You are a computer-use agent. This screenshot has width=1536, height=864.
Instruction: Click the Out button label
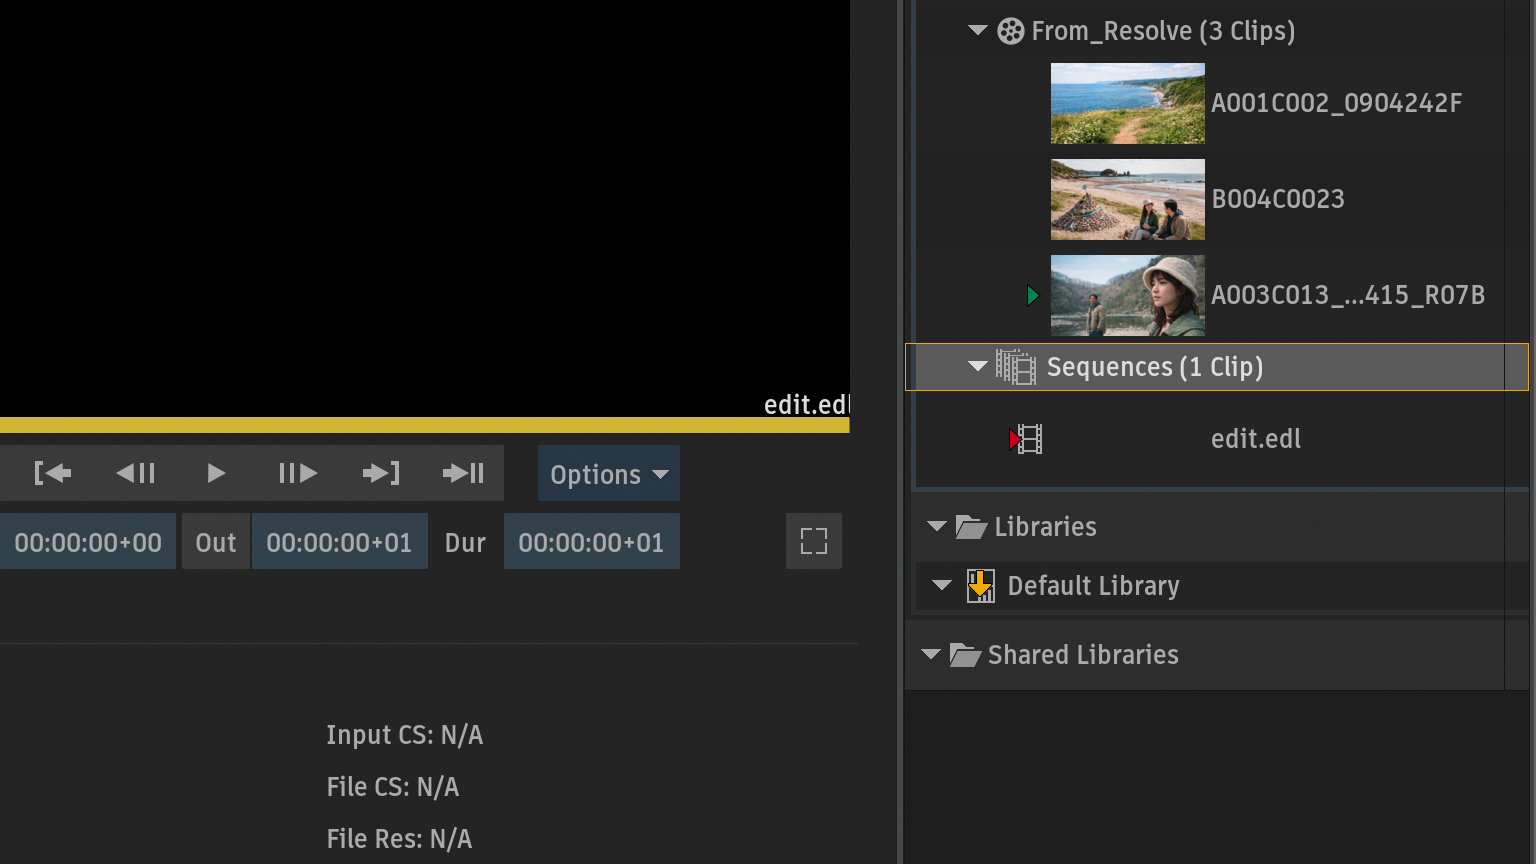[x=215, y=542]
